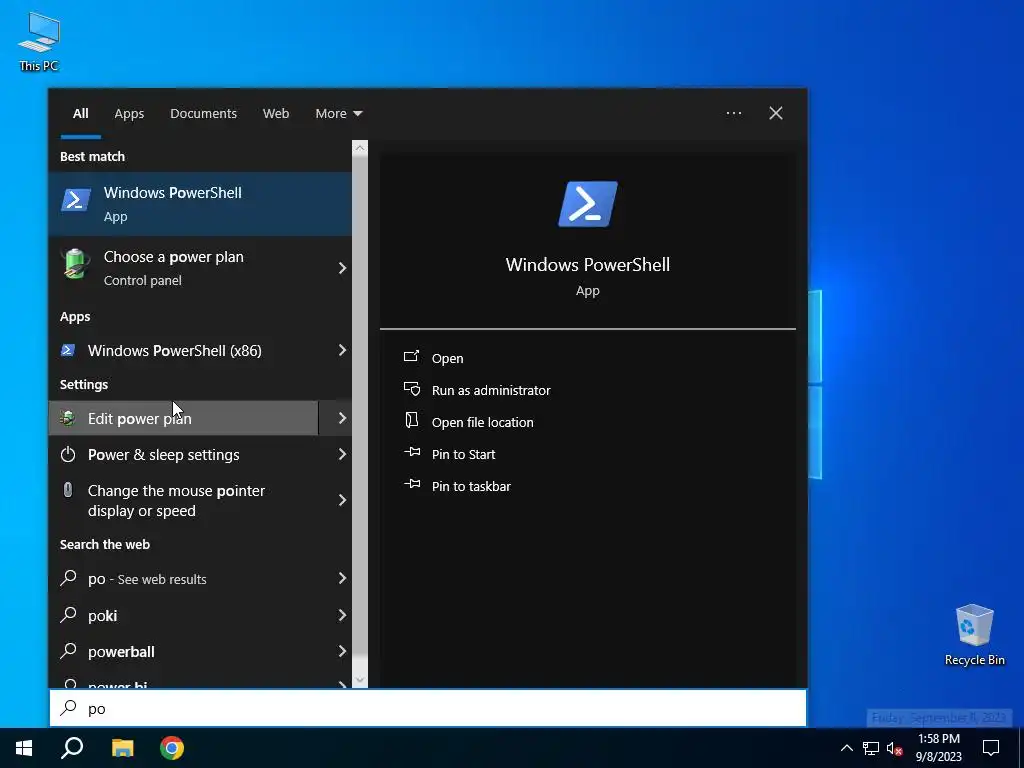1024x768 pixels.
Task: Expand Windows PowerShell (x86) details arrow
Action: [x=342, y=350]
